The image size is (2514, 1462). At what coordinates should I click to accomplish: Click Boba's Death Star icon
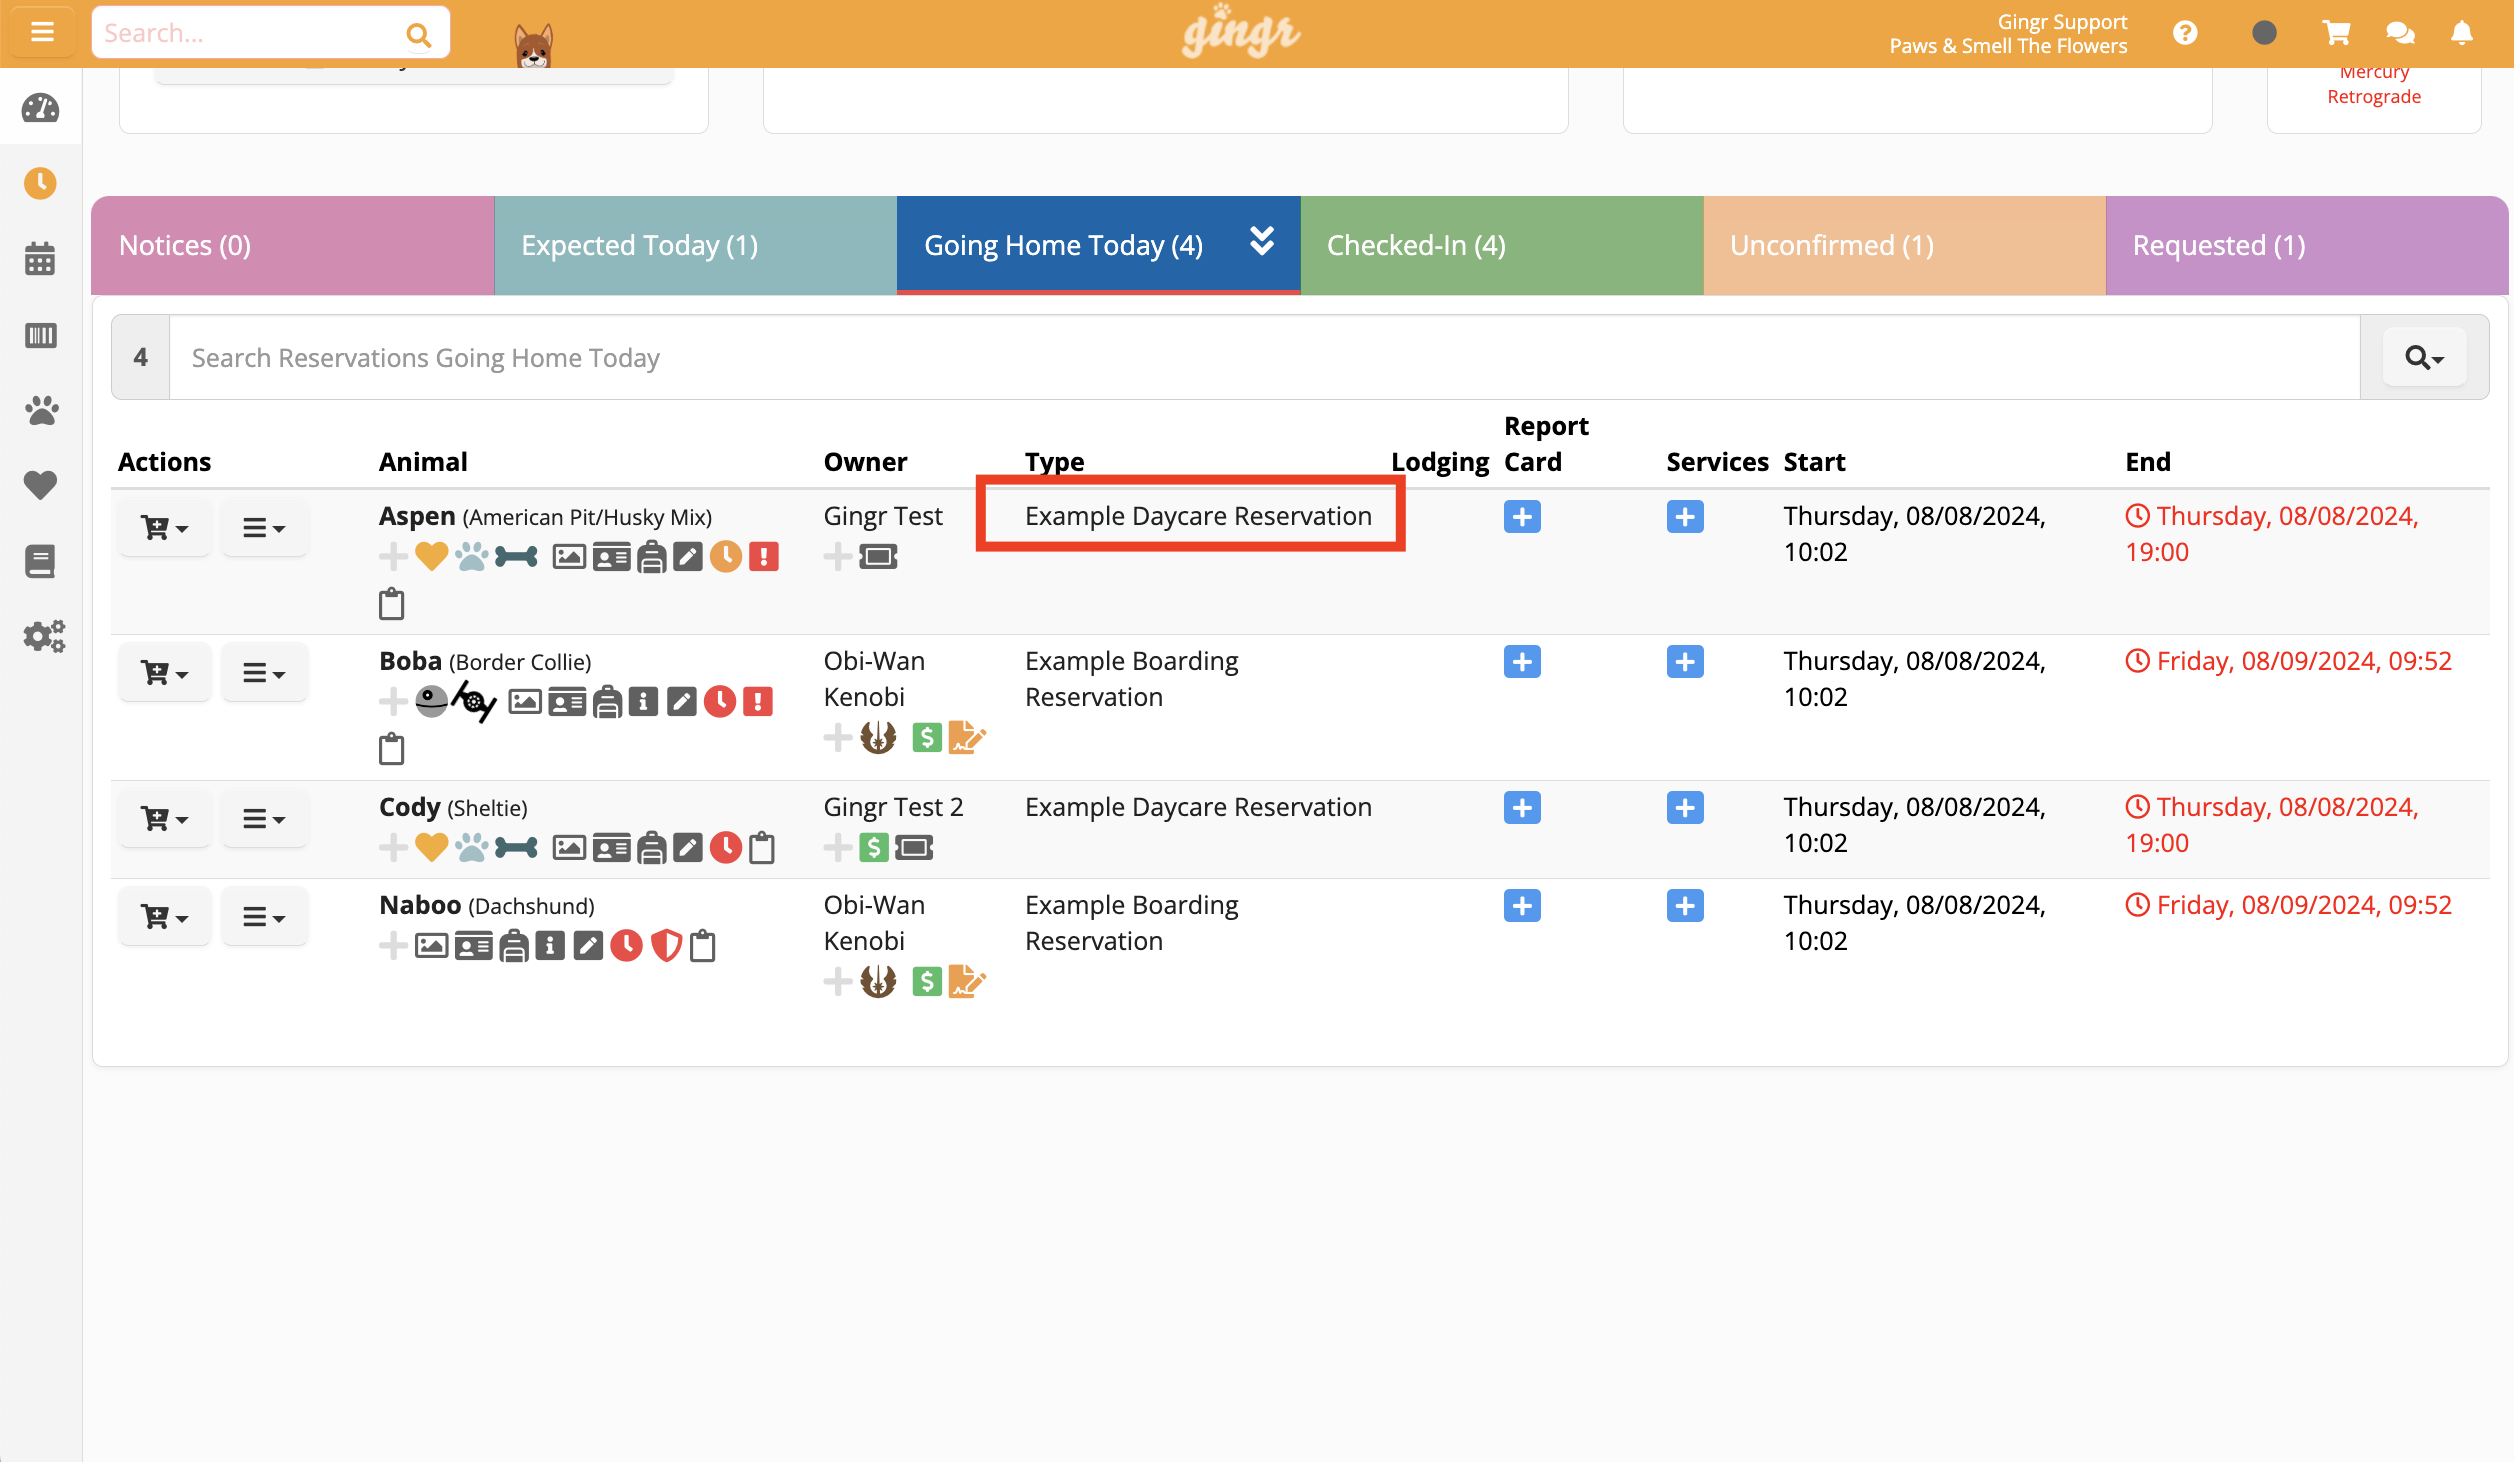click(431, 702)
